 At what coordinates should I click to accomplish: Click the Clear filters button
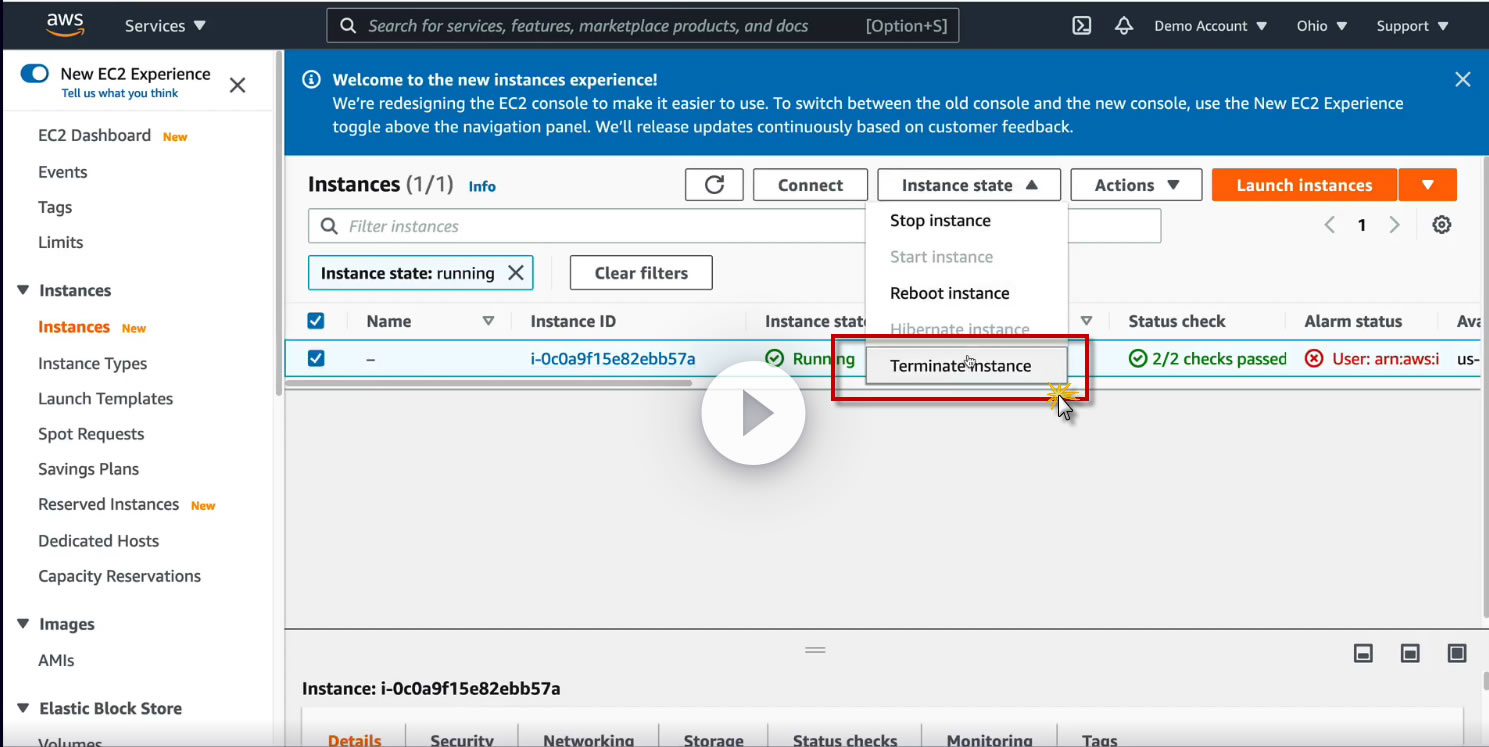point(641,273)
